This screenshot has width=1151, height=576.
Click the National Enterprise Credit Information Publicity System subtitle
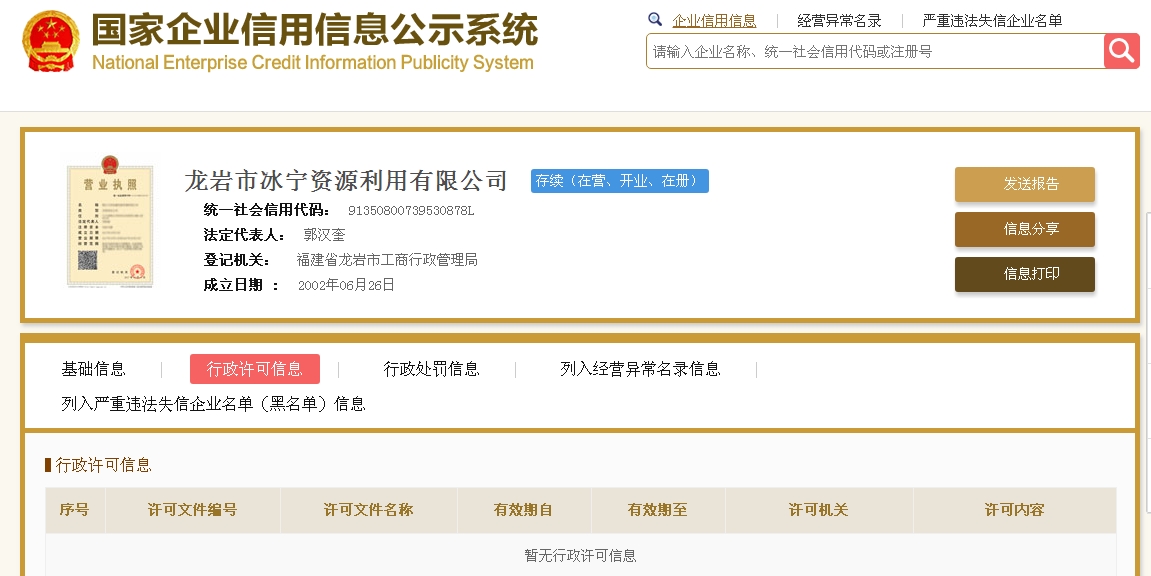(x=313, y=62)
